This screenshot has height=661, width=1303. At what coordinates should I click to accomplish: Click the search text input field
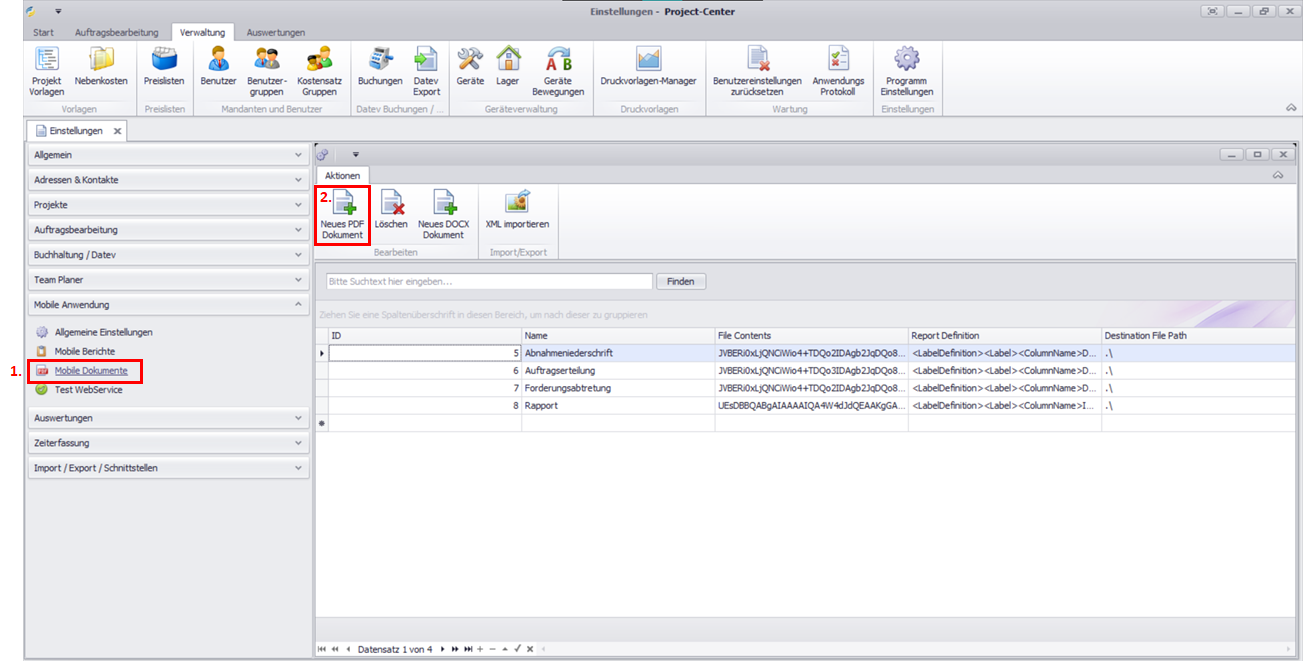coord(488,282)
